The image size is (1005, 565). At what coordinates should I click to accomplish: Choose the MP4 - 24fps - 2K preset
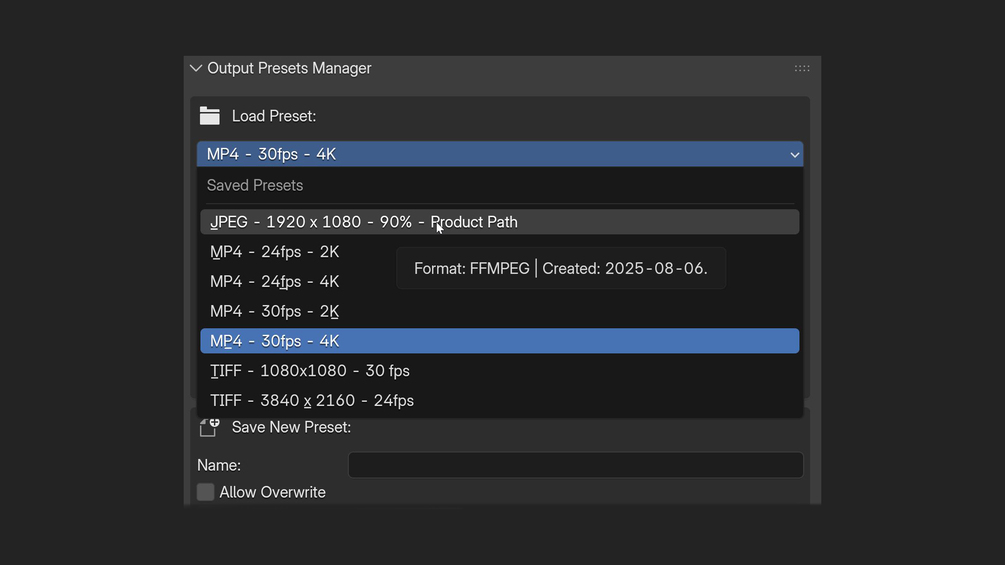(x=274, y=252)
